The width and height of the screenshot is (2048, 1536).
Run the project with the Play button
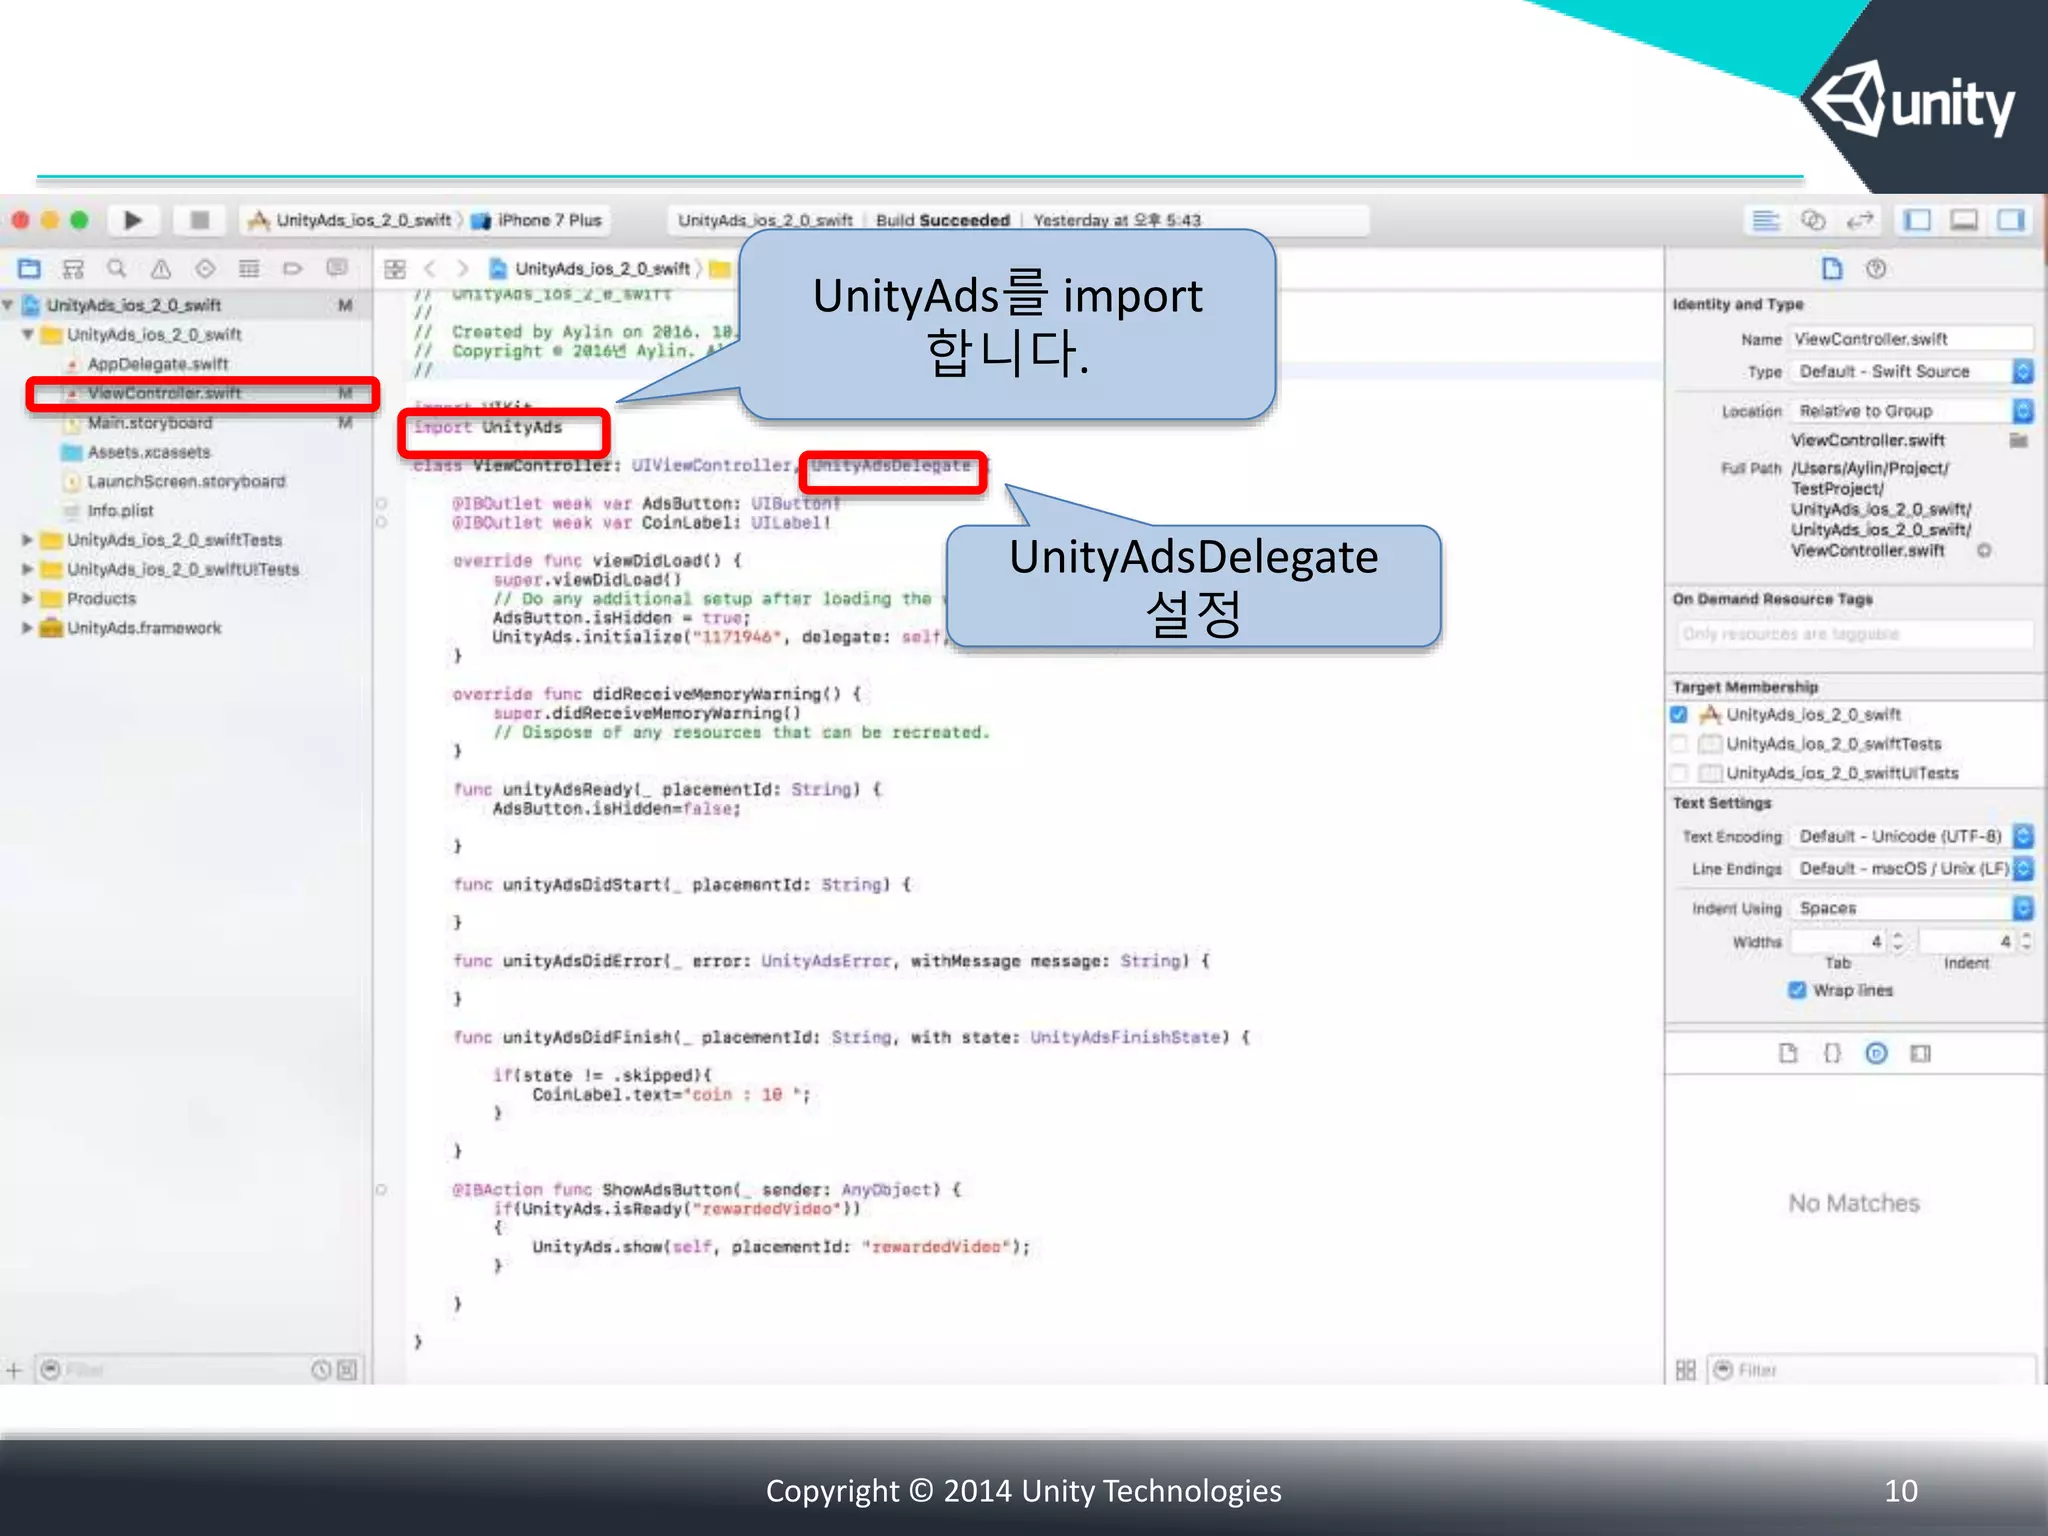[132, 220]
